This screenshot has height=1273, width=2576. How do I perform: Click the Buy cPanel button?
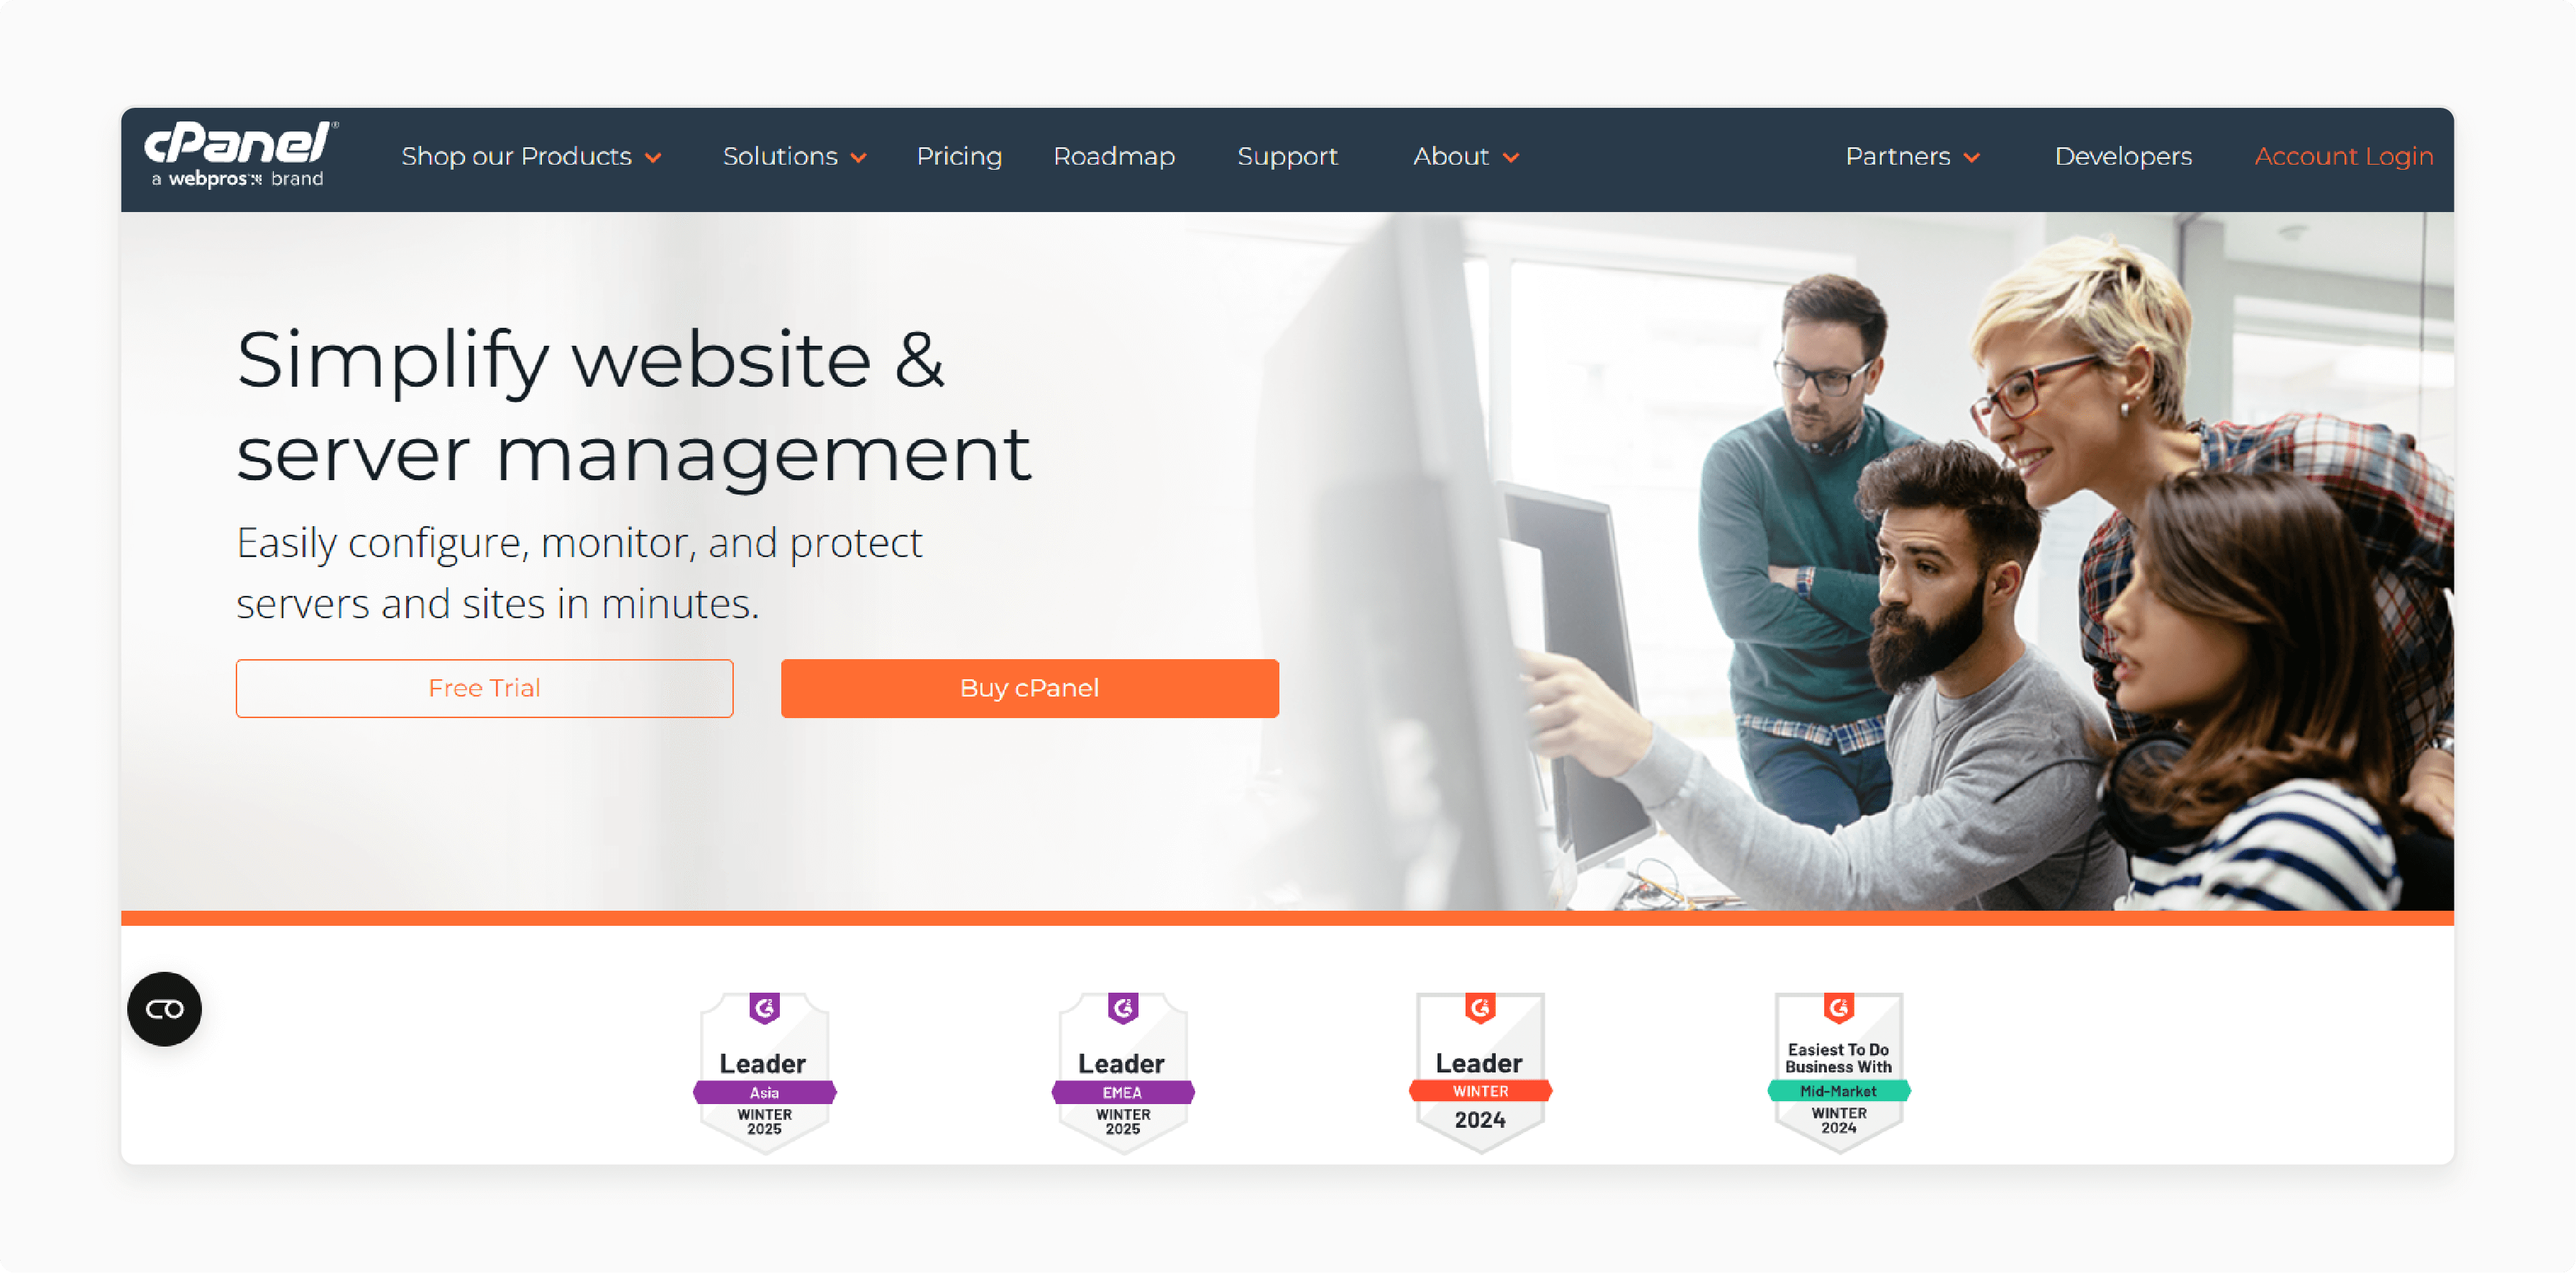pyautogui.click(x=1027, y=688)
